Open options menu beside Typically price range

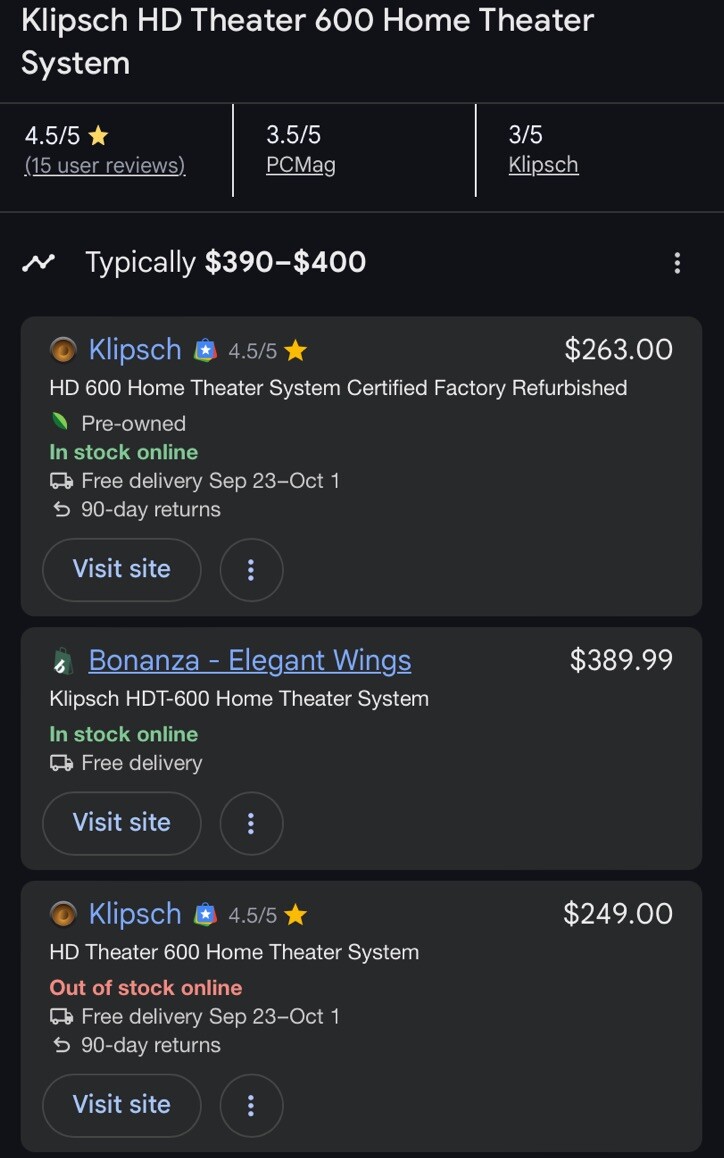click(677, 263)
